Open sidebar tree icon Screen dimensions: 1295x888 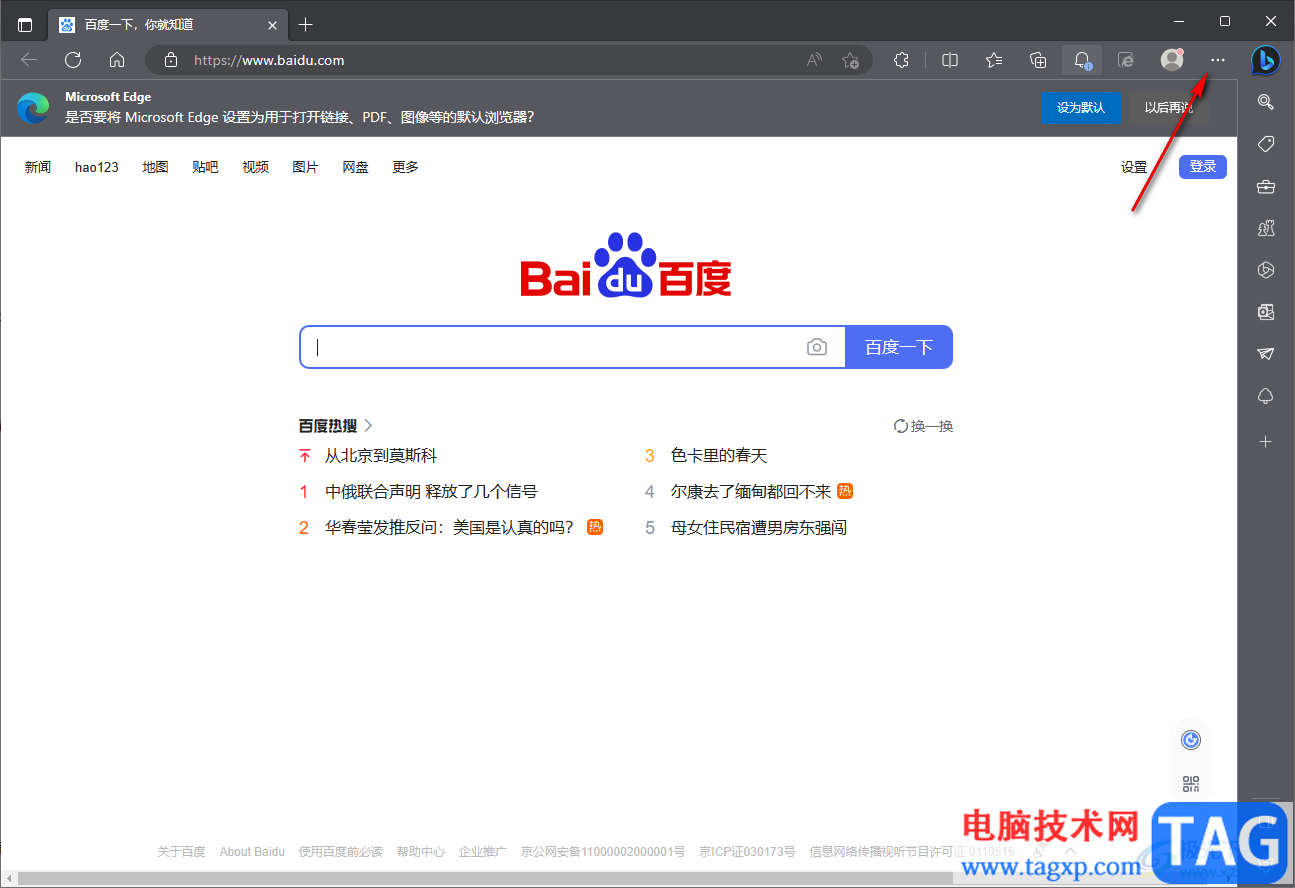coord(1266,396)
